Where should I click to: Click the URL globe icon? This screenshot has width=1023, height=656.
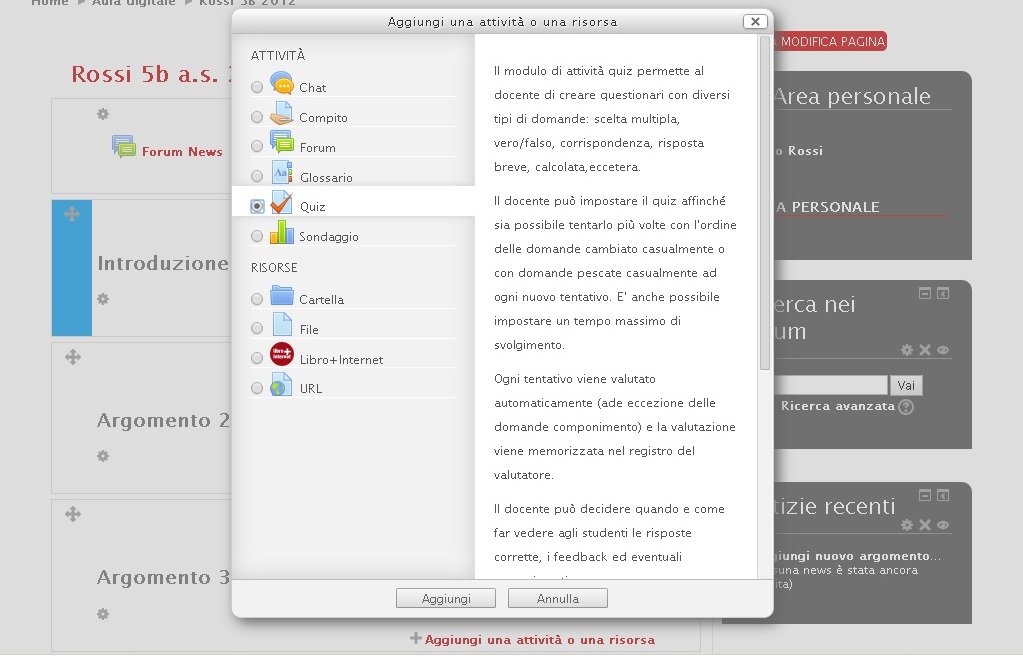click(282, 386)
